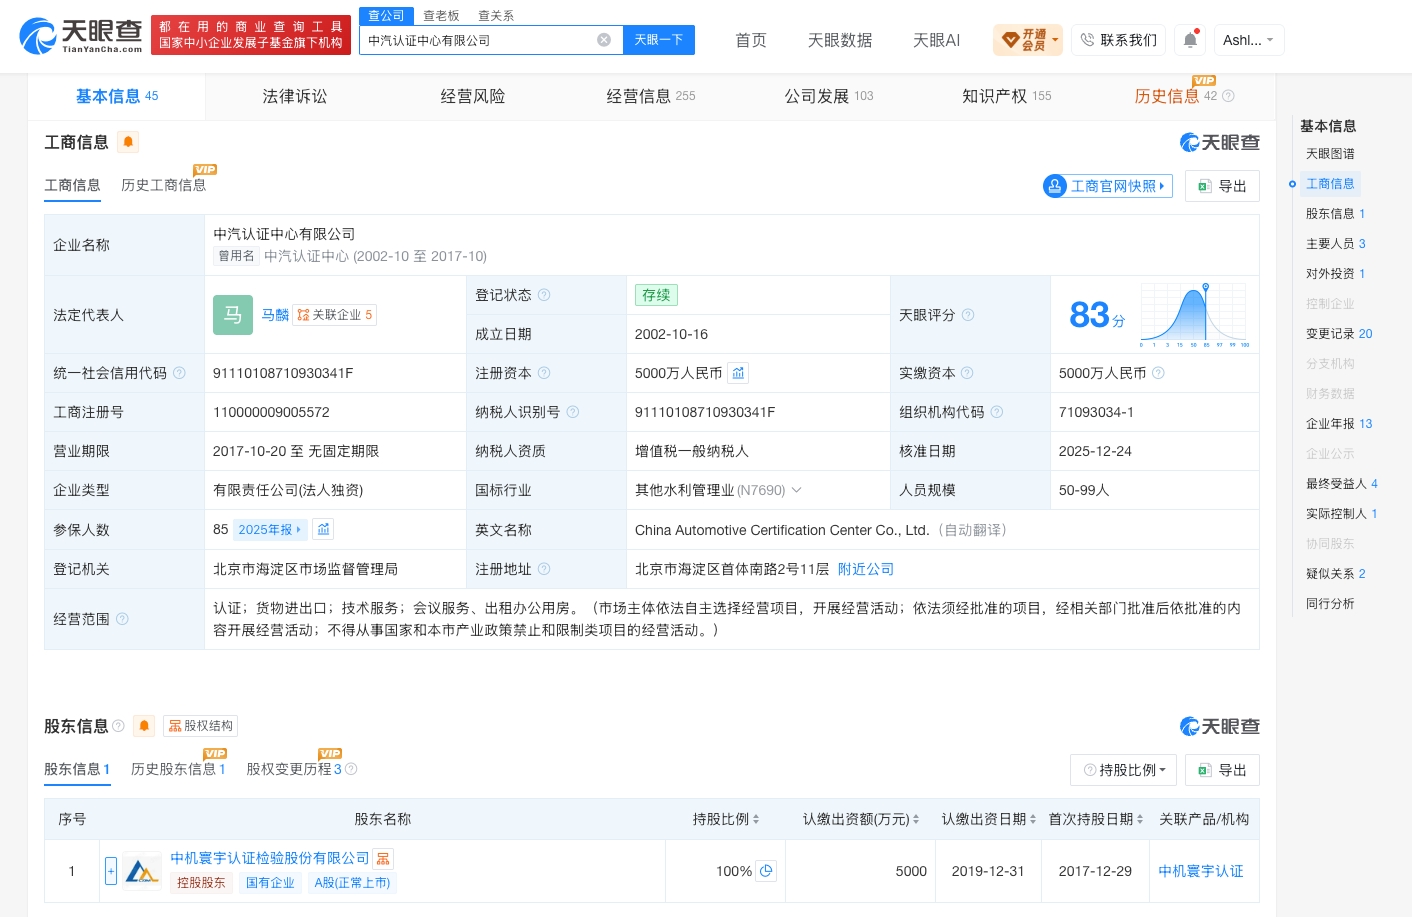Clear the search box with the X icon
This screenshot has height=917, width=1412.
604,40
